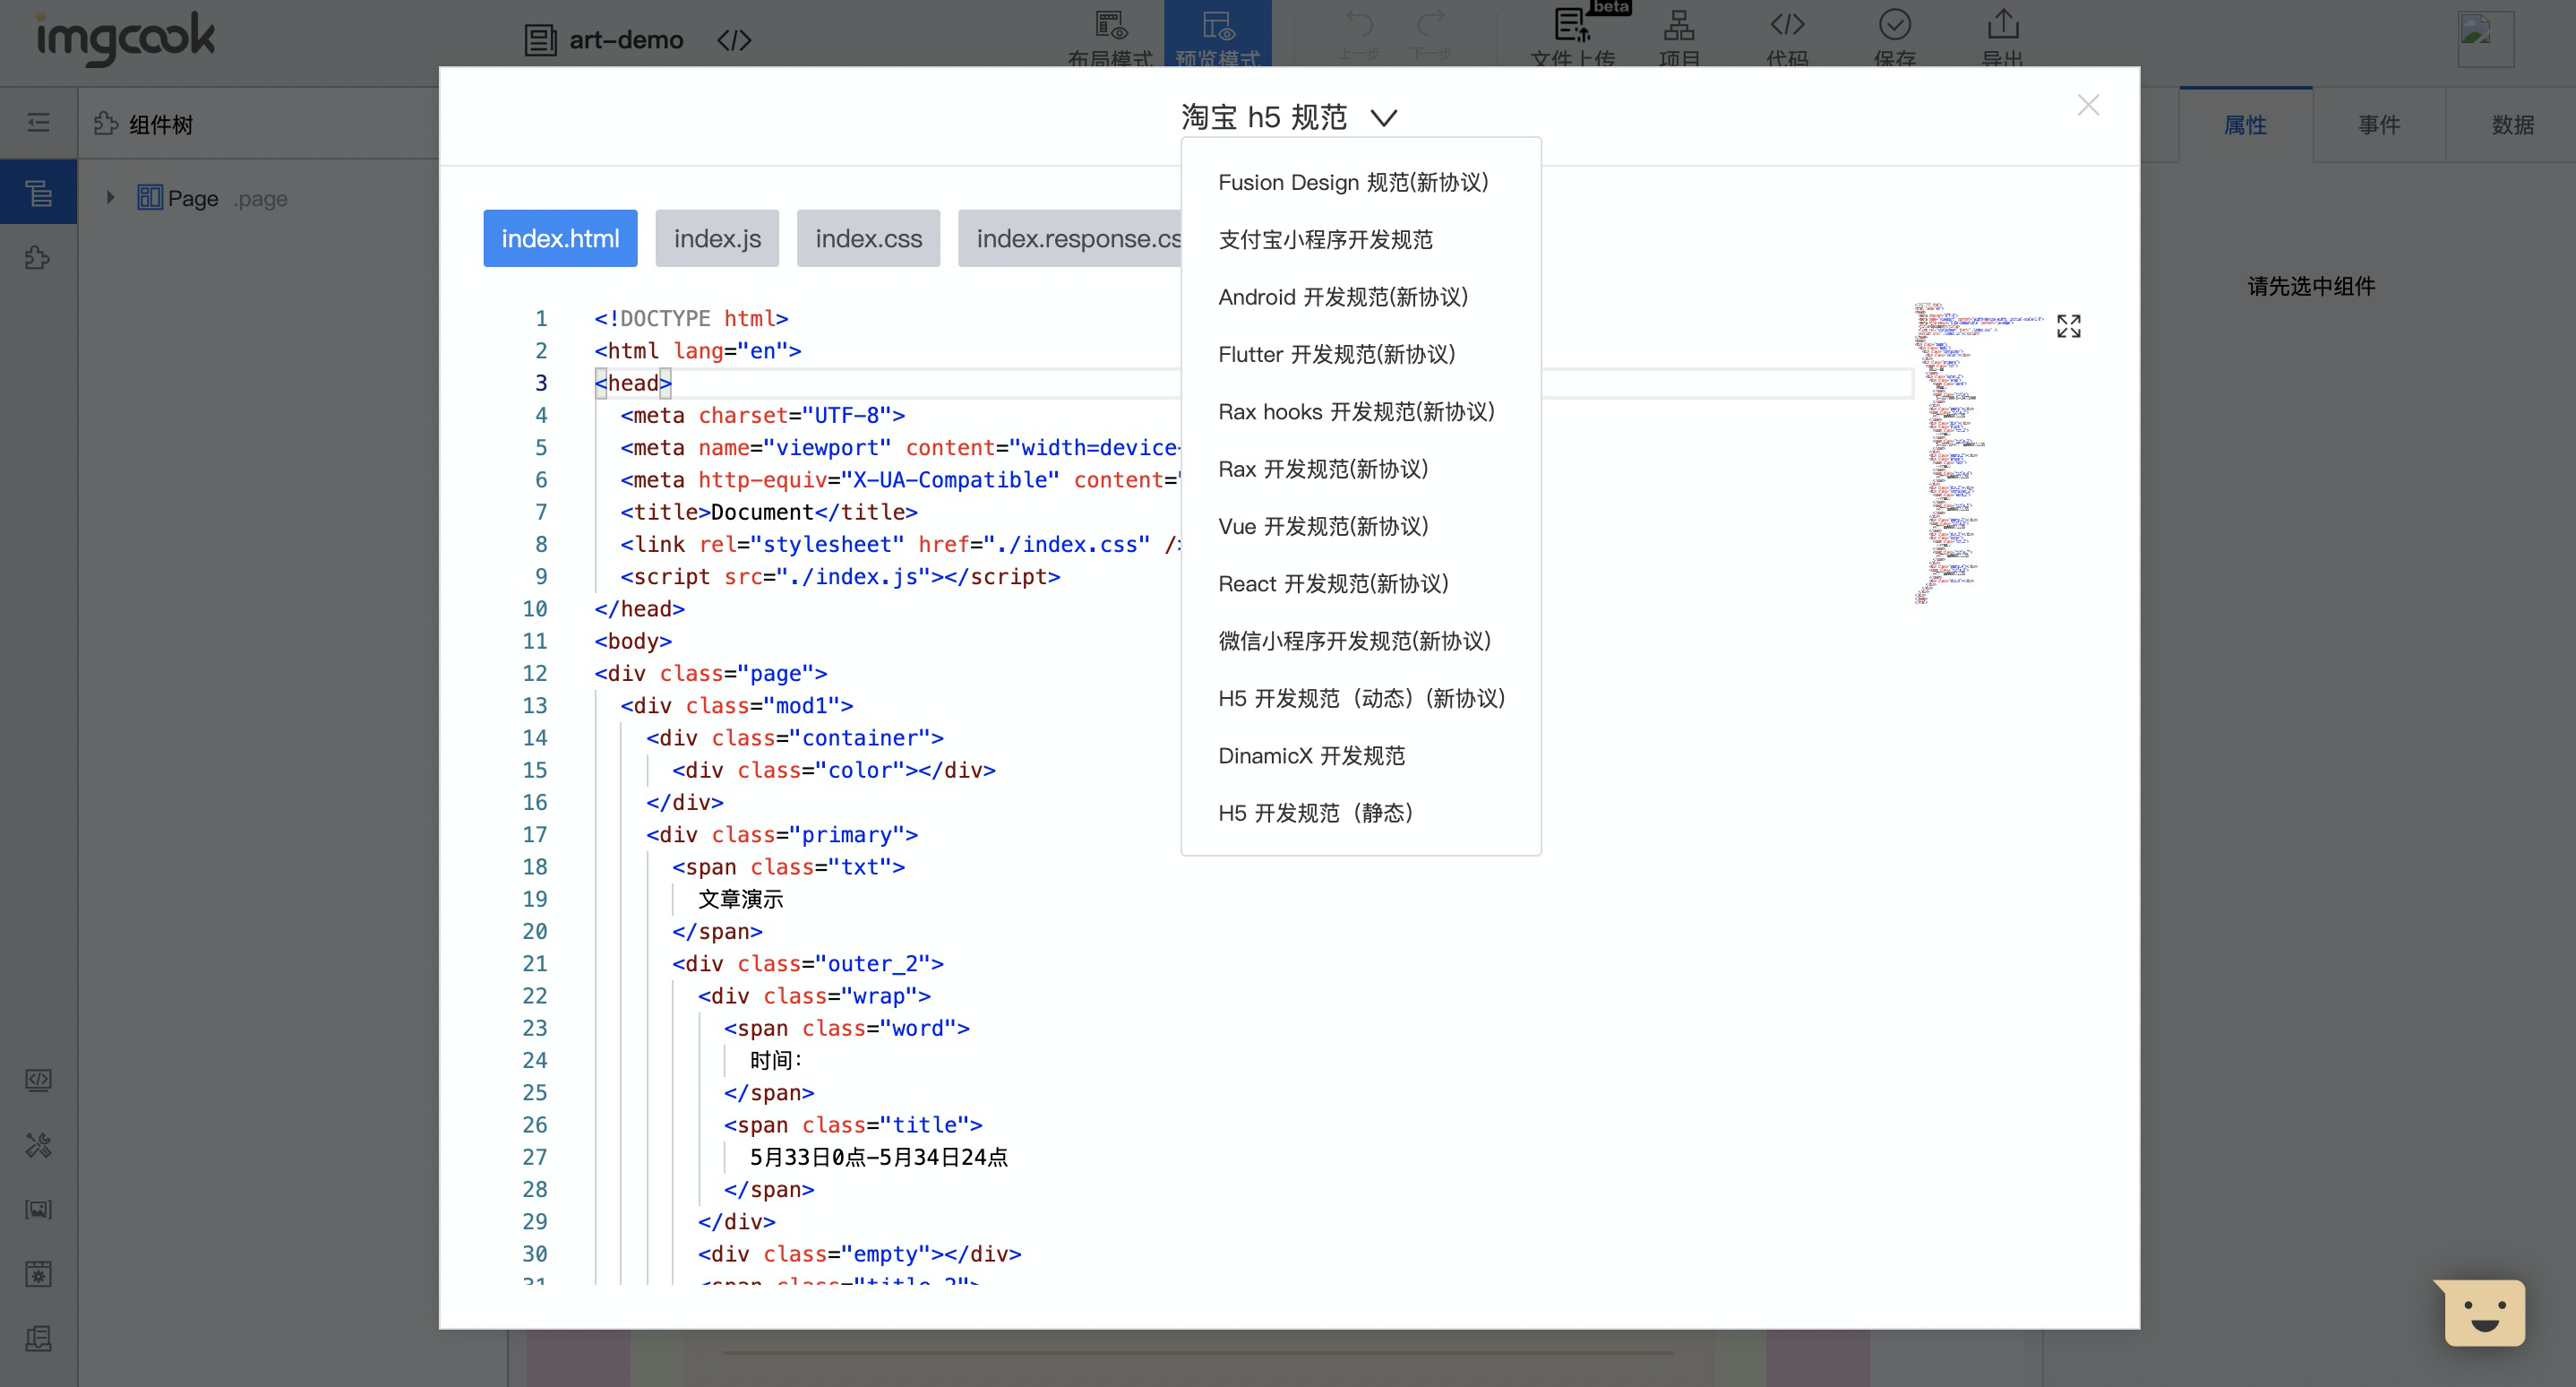Open the code brackets icon beside art-demo
The width and height of the screenshot is (2576, 1387).
point(734,40)
